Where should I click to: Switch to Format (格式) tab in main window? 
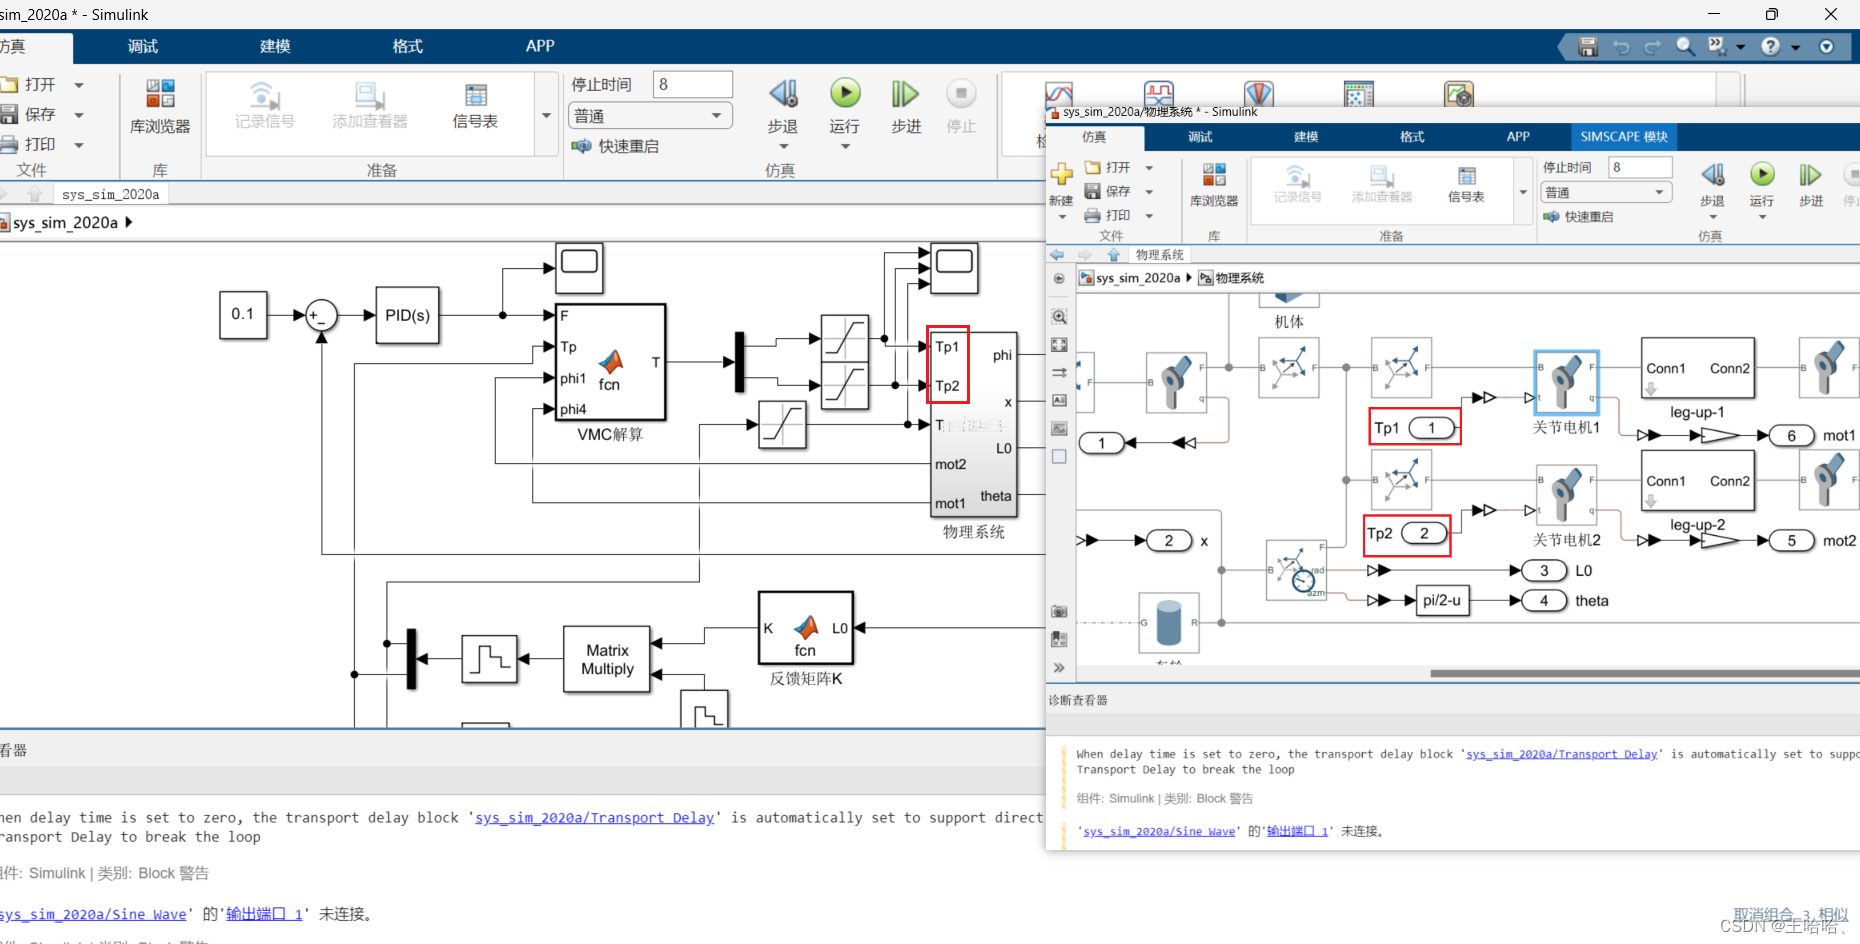[407, 46]
